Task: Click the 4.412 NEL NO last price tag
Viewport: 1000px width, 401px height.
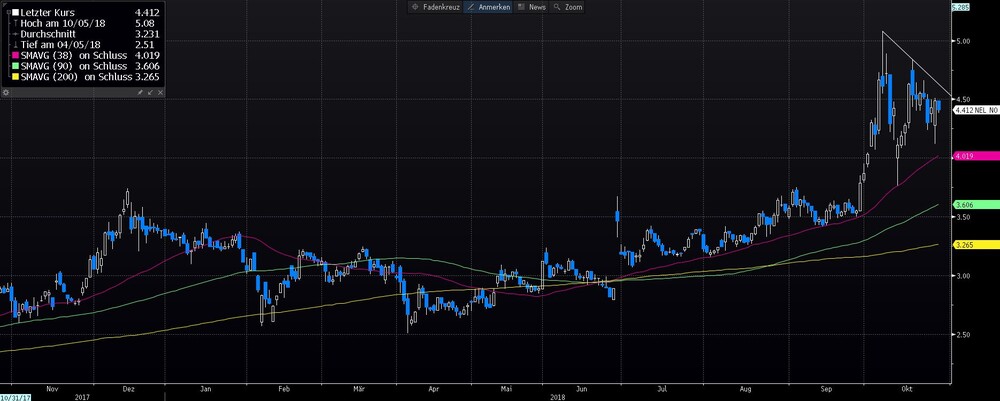Action: pyautogui.click(x=975, y=110)
